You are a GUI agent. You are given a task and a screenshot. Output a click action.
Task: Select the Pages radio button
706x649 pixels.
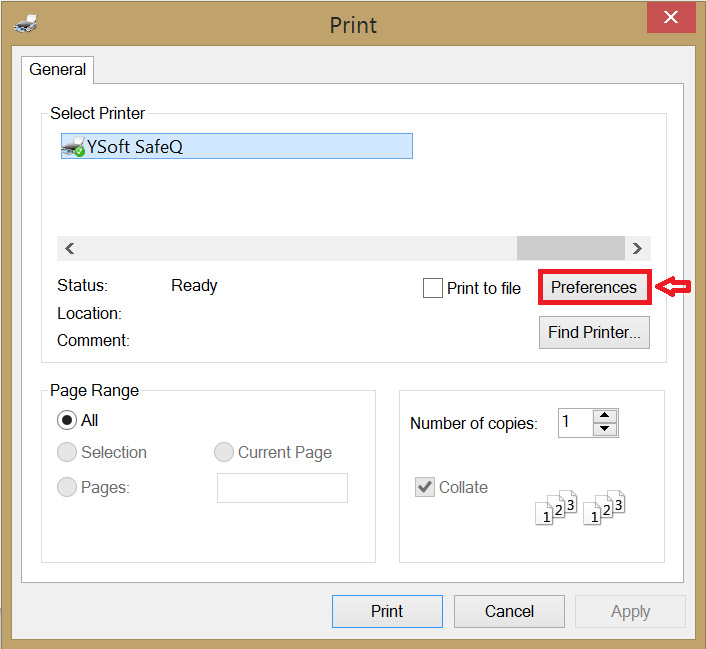click(67, 488)
